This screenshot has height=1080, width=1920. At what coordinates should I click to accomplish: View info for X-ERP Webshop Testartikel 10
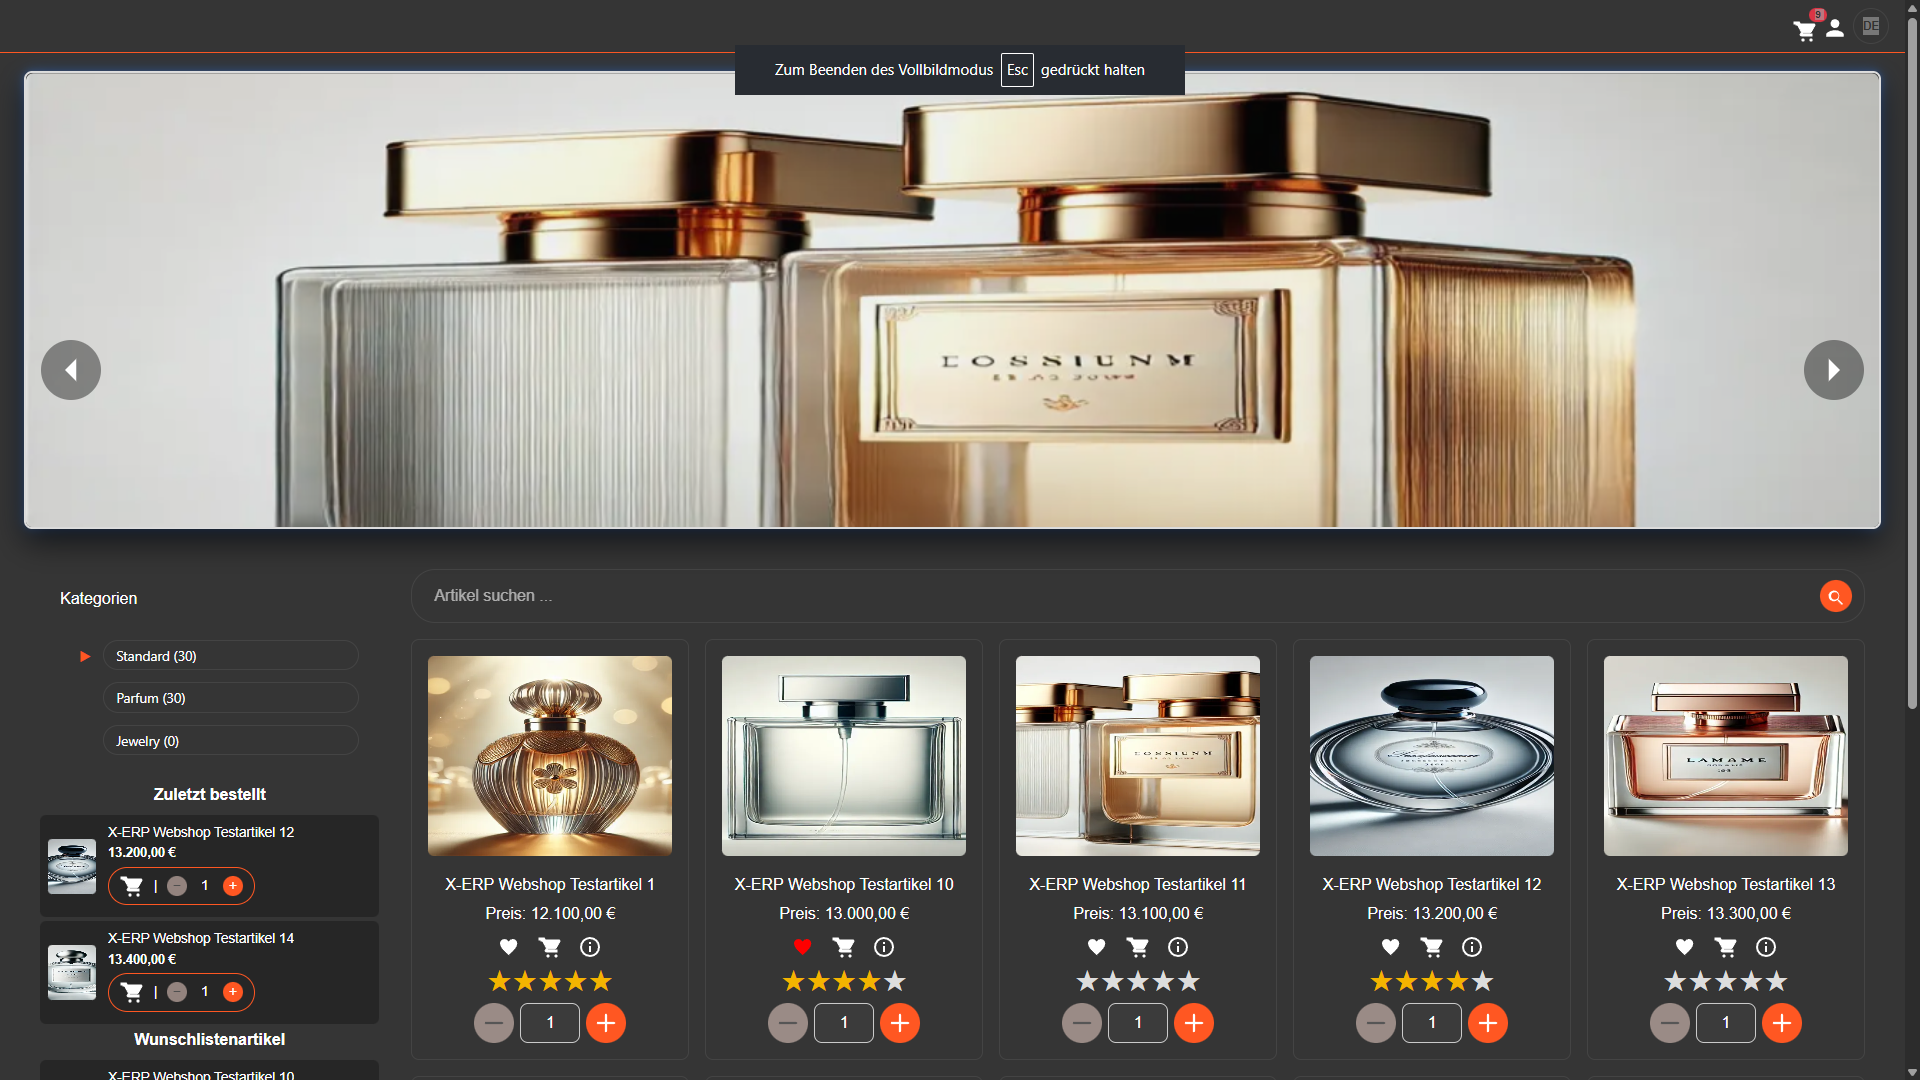coord(884,947)
